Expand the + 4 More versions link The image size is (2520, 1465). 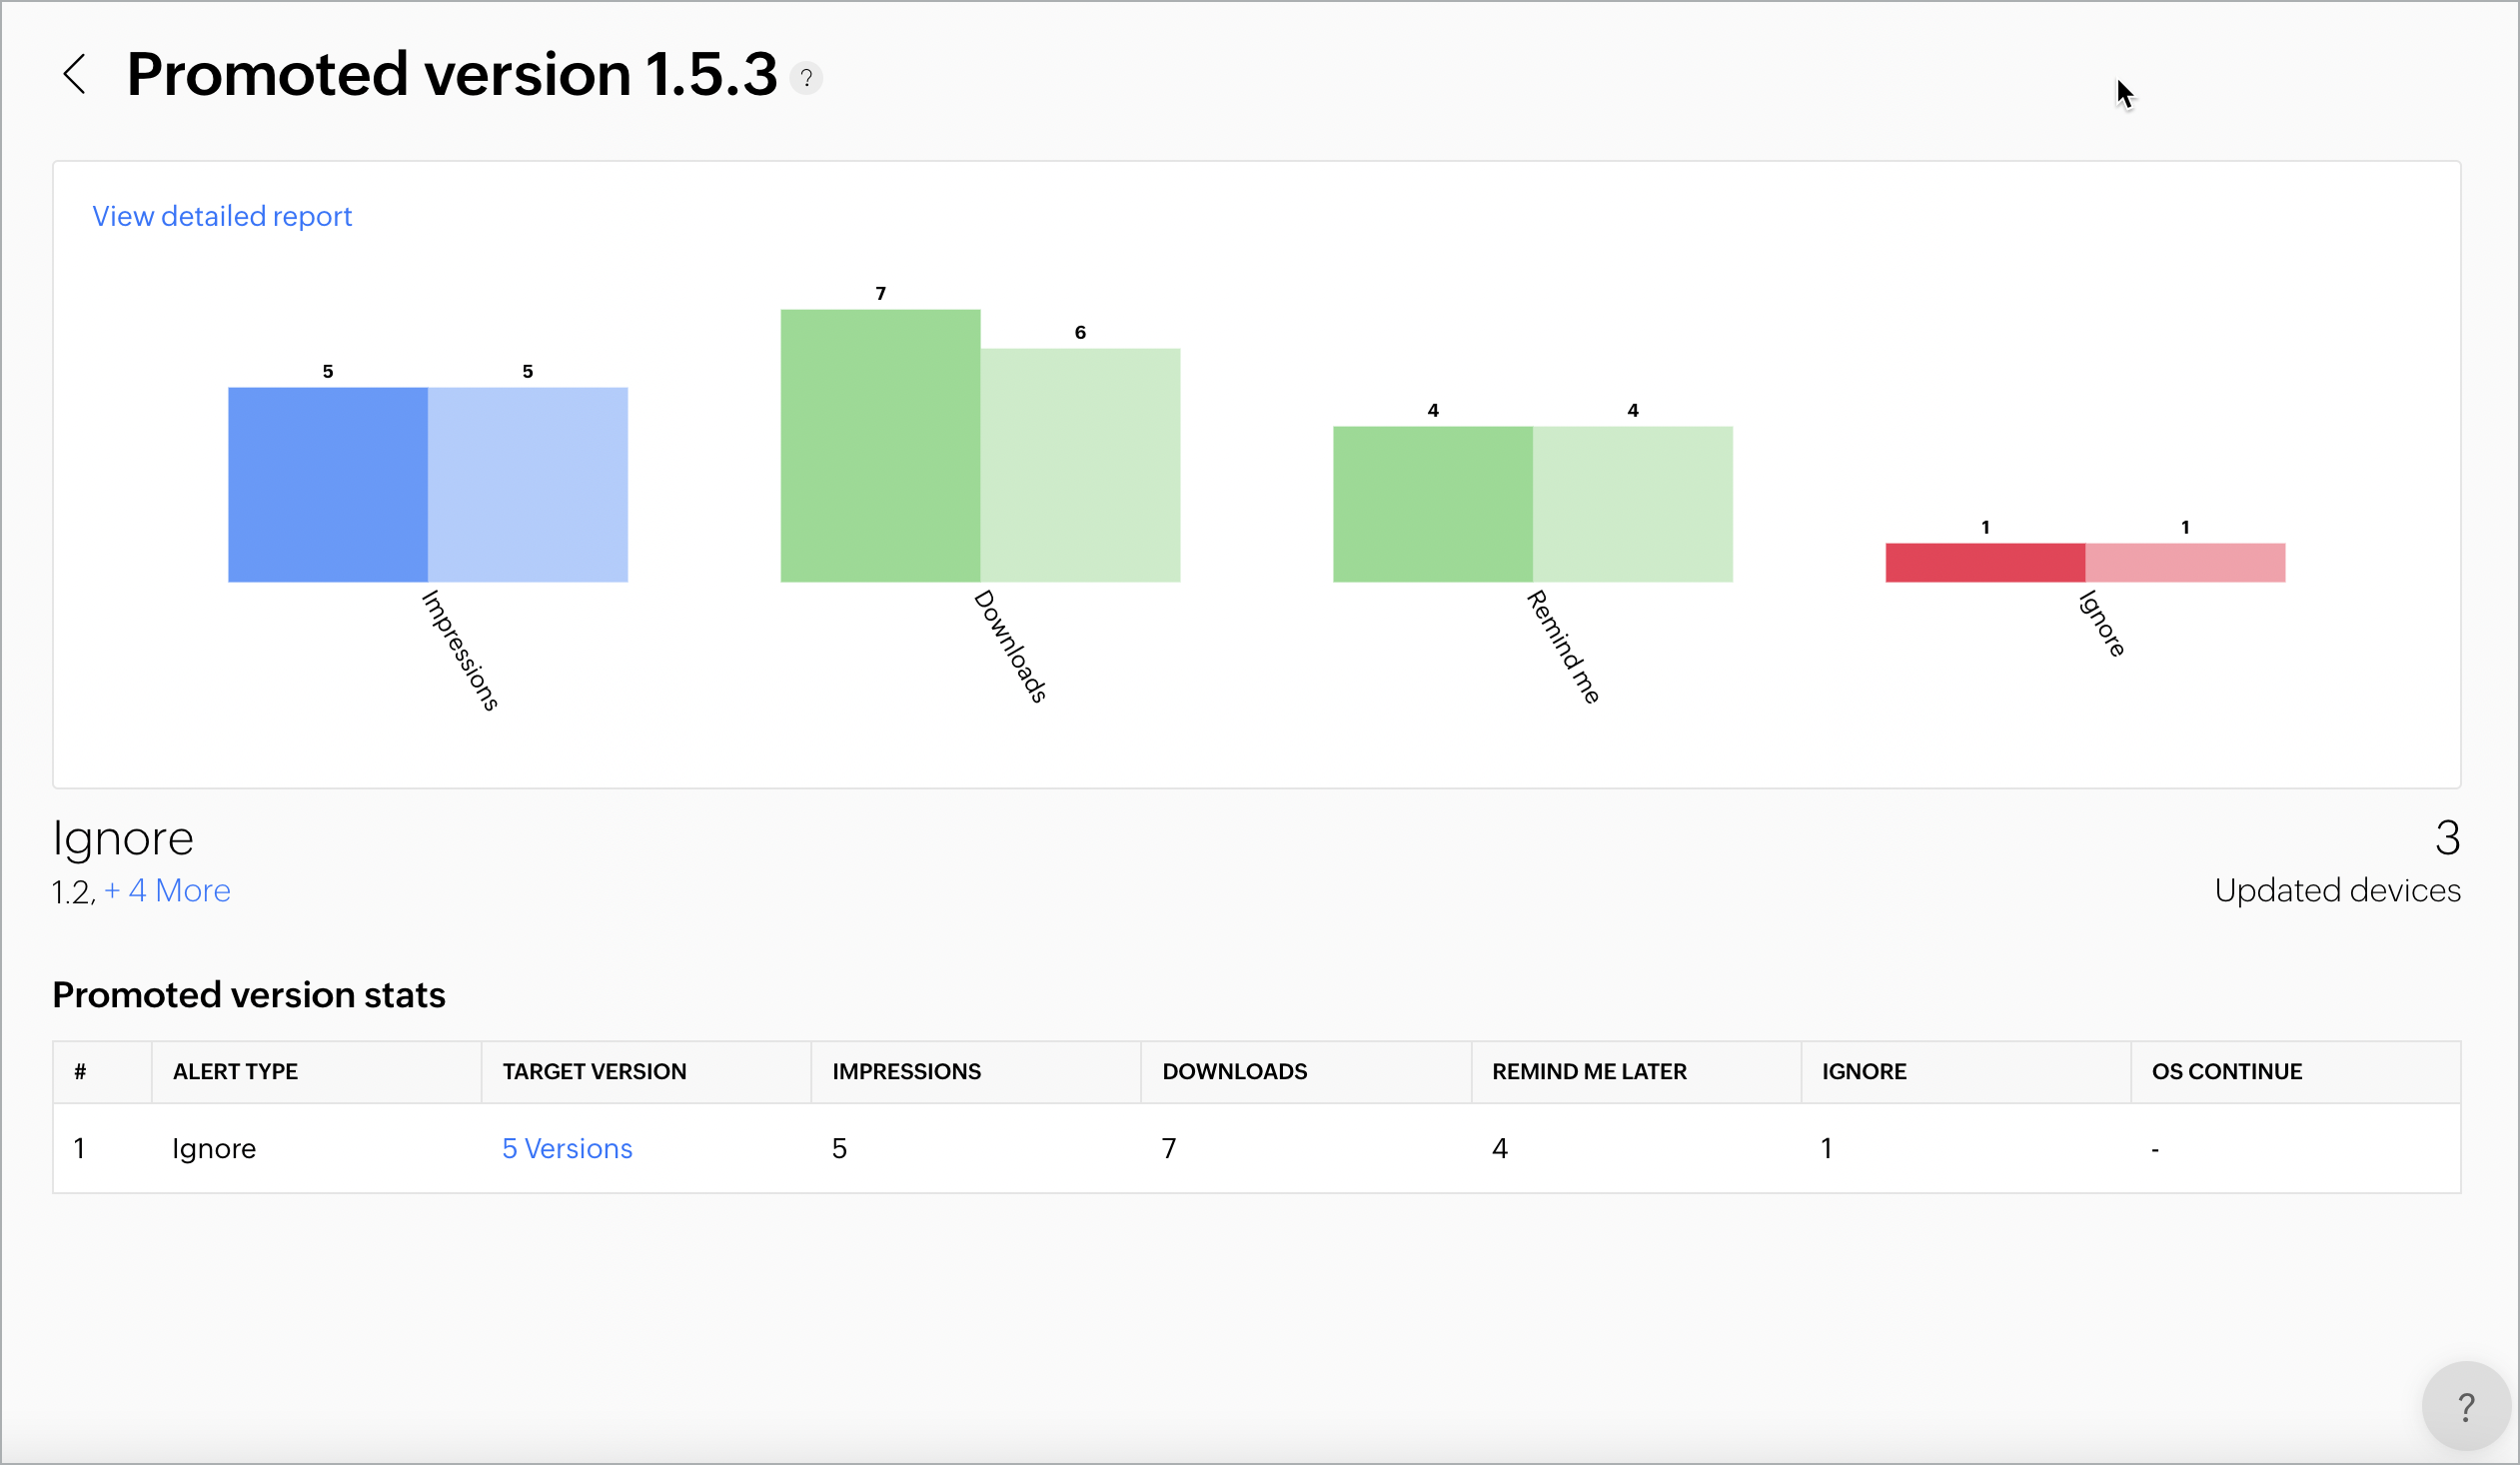pyautogui.click(x=167, y=890)
